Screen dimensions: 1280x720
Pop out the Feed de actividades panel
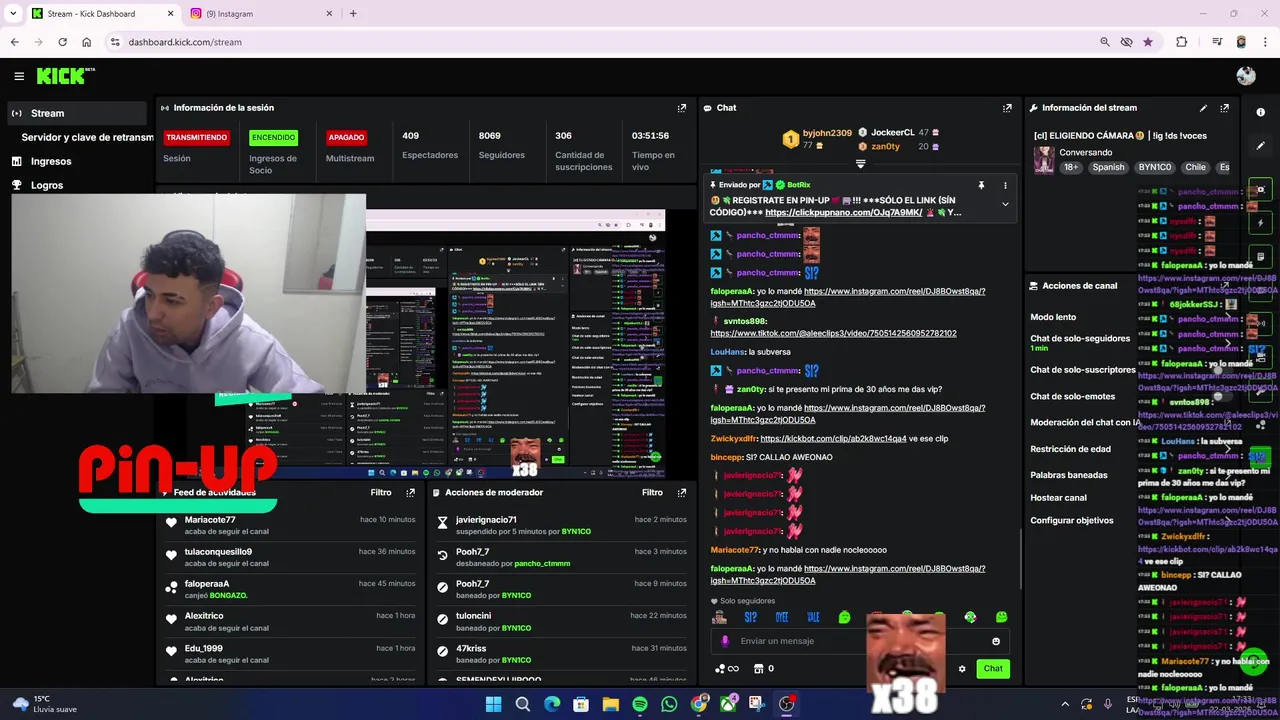pos(410,493)
